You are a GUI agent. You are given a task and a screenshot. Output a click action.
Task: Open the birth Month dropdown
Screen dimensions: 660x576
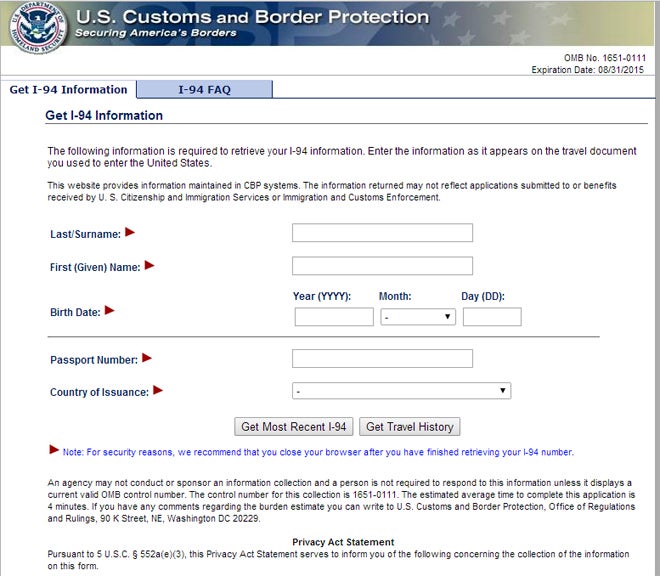[x=418, y=317]
